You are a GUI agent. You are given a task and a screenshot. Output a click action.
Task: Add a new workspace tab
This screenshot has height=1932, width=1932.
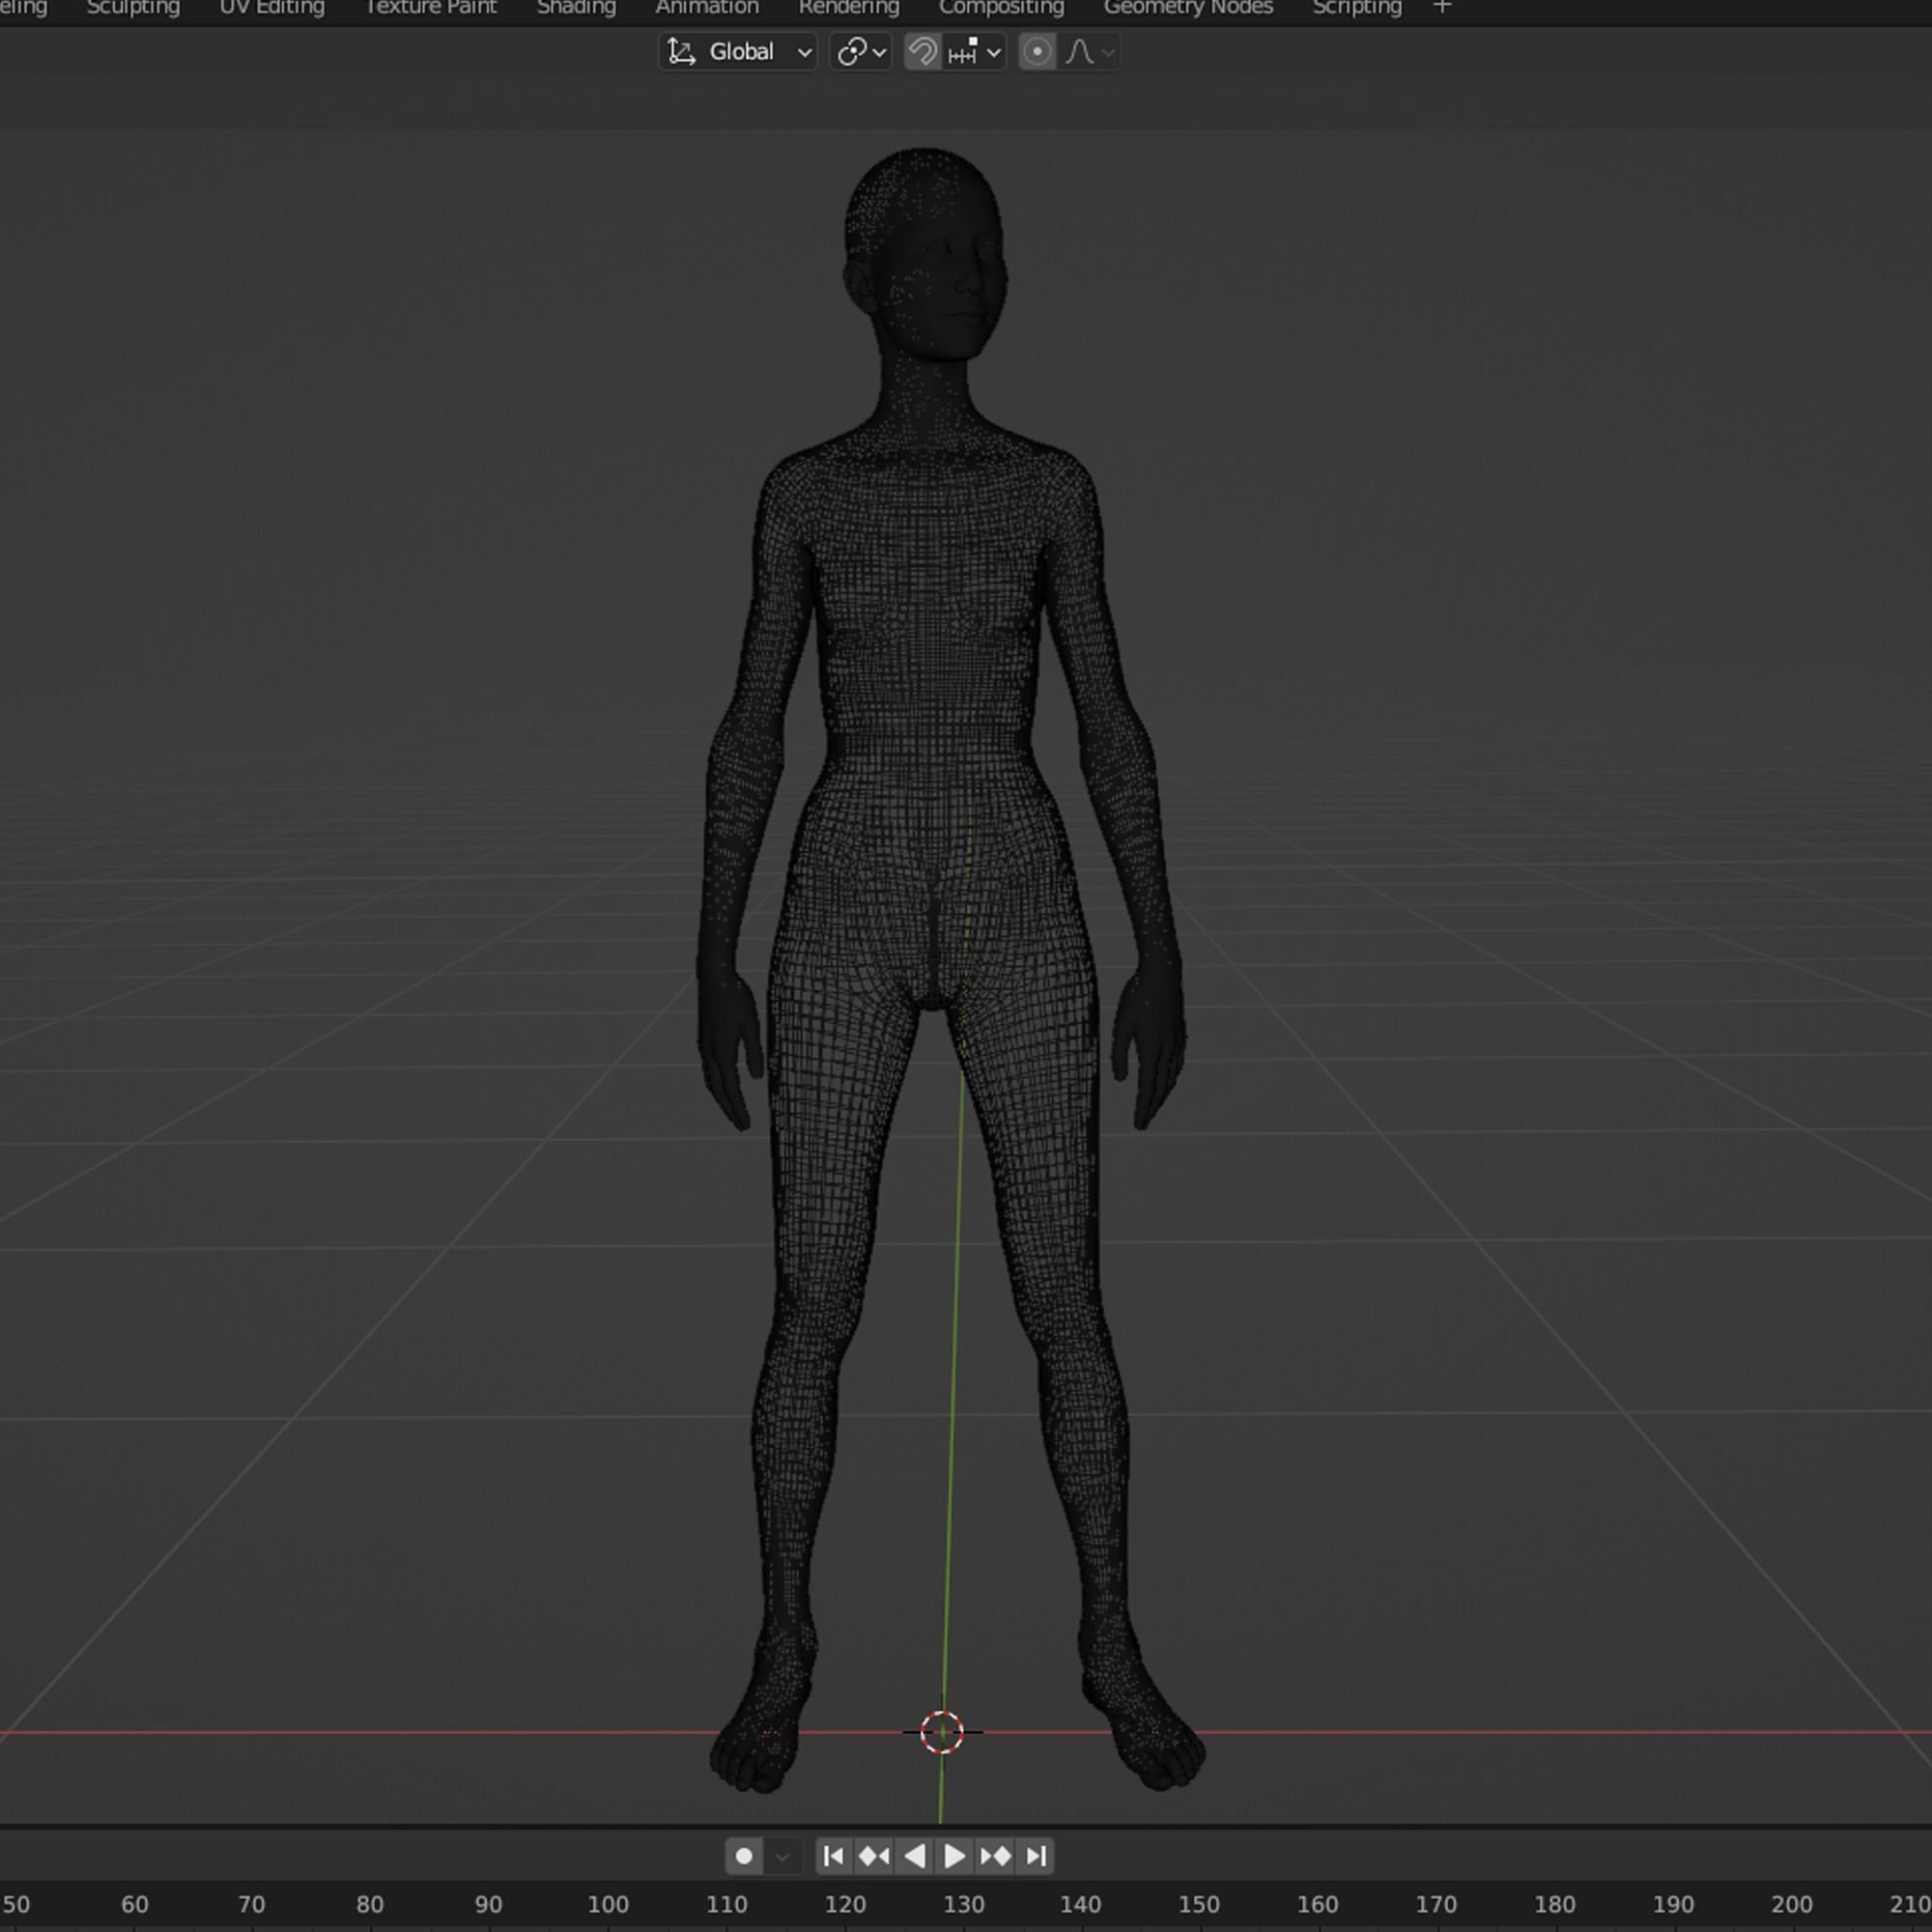[x=1442, y=8]
